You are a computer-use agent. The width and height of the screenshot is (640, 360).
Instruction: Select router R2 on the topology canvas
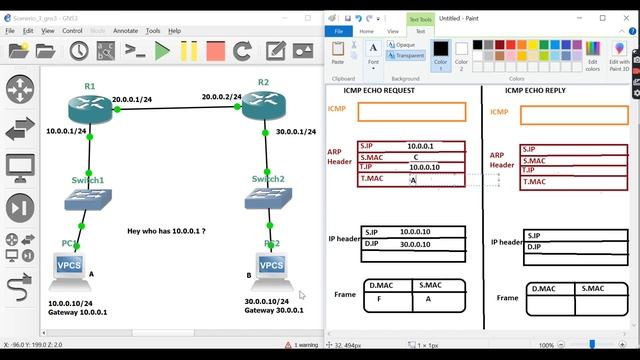264,106
